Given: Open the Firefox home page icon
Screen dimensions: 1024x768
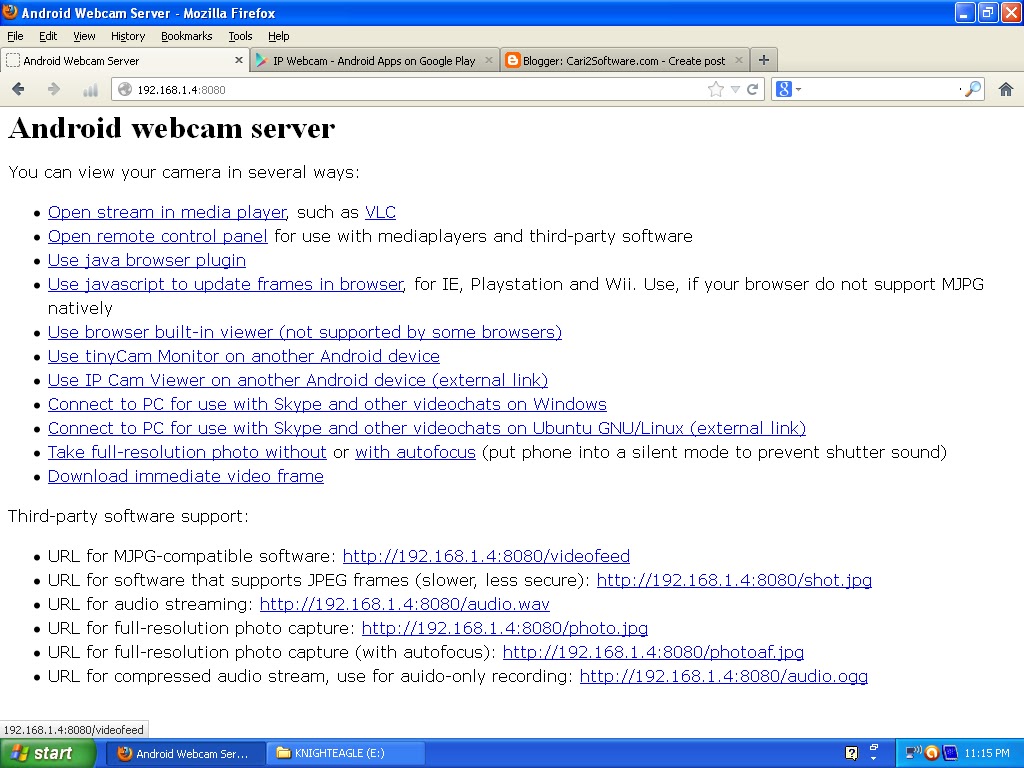Looking at the screenshot, I should [x=1006, y=89].
